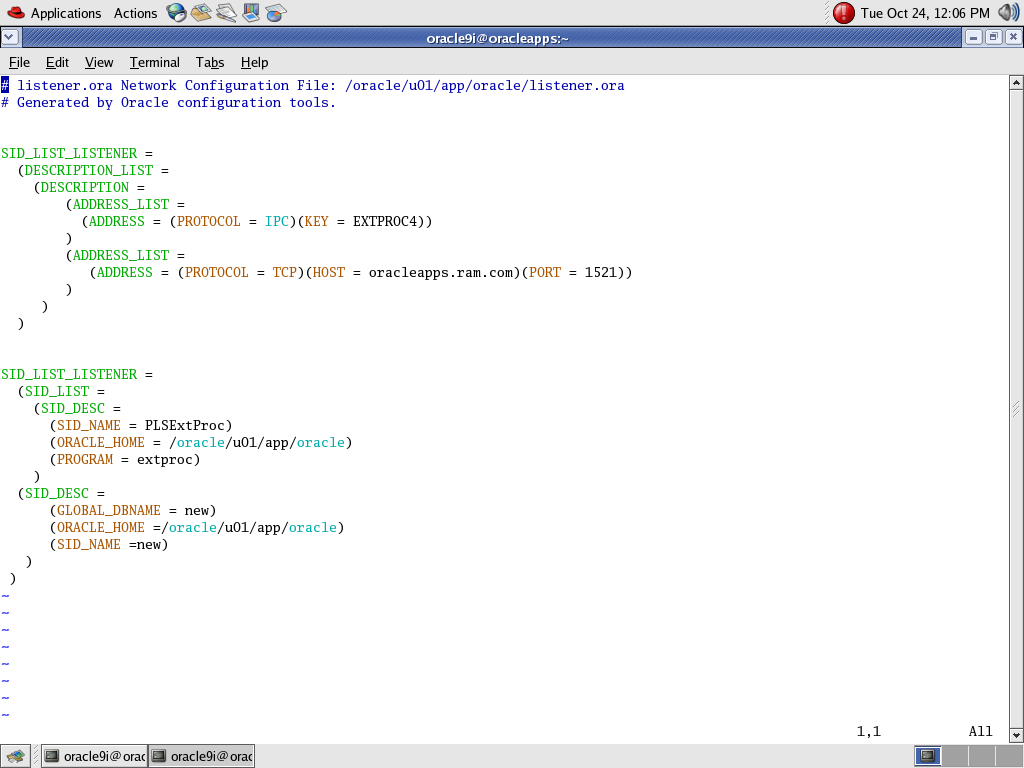
Task: Launch the word processor document icon
Action: 226,12
